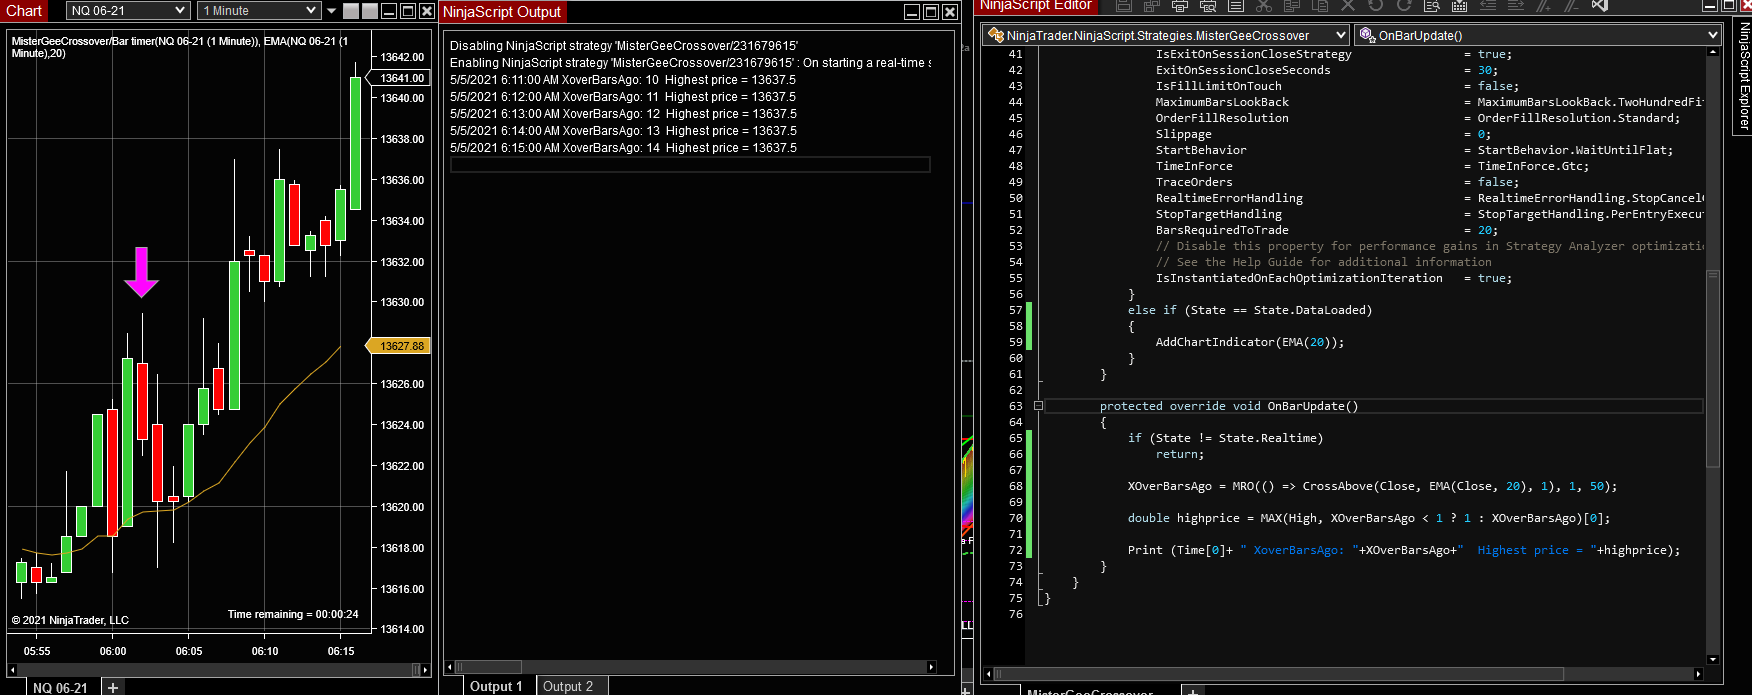Screen dimensions: 1752x695
Task: Click the Increase Indent icon in editor toolbar
Action: 1516,5
